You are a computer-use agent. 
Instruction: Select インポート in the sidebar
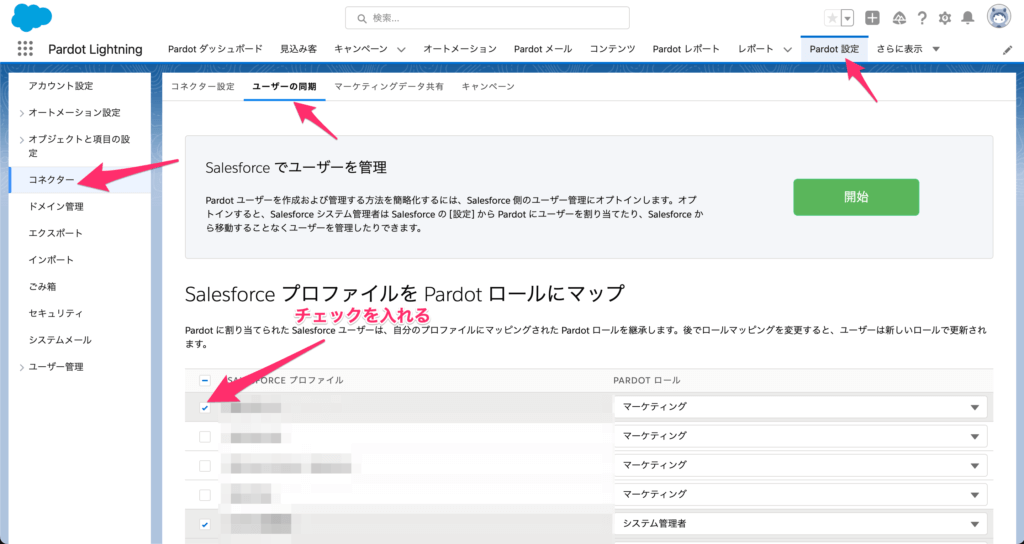click(x=51, y=260)
